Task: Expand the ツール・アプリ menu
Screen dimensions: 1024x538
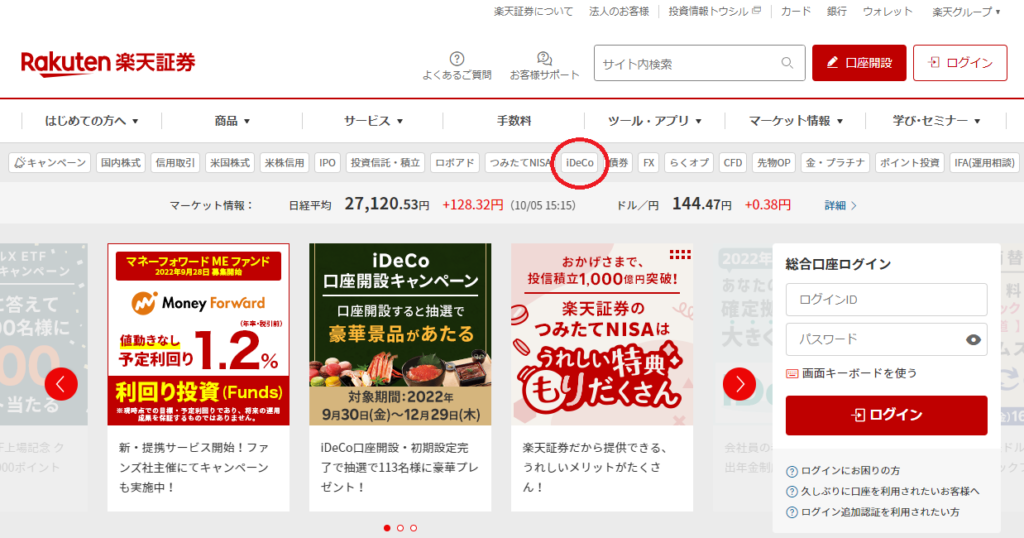Action: (654, 121)
